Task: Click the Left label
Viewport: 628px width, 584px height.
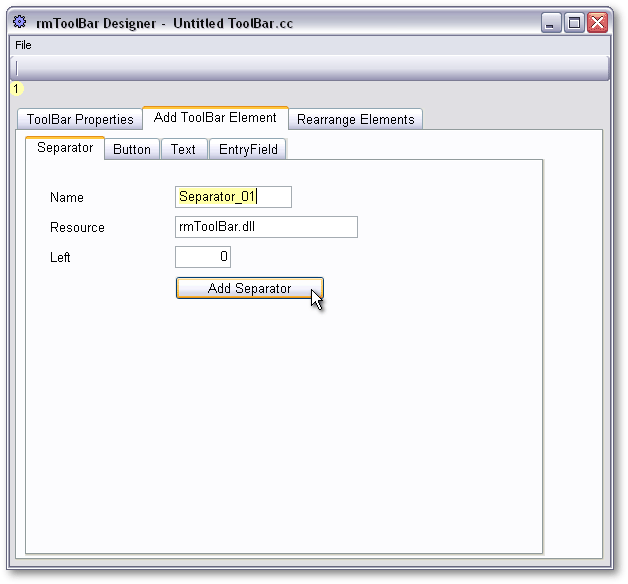Action: coord(60,257)
